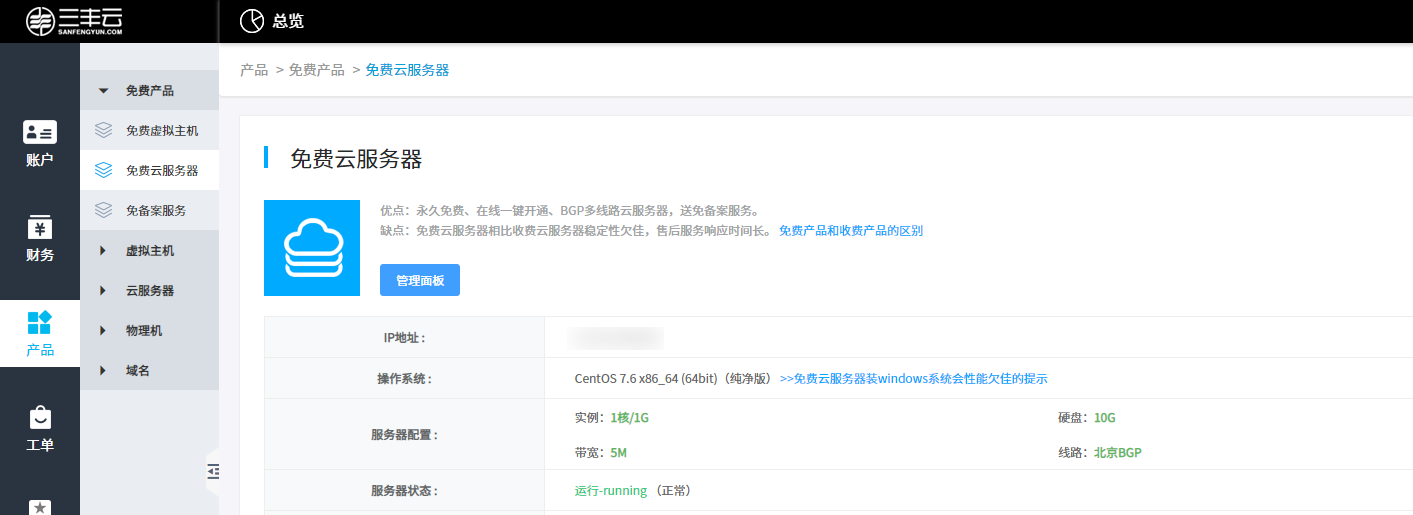The height and width of the screenshot is (515, 1413).
Task: Click the 免费云服务器 page heading
Action: [x=356, y=158]
